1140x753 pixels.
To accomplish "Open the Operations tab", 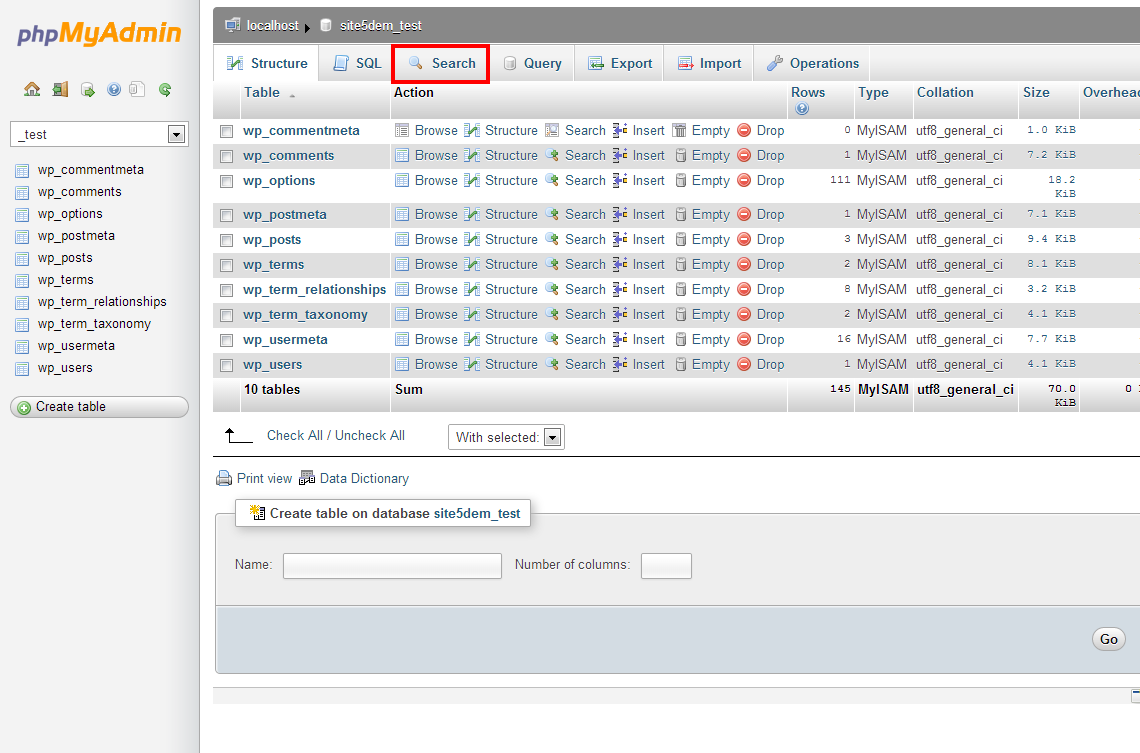I will (x=812, y=63).
